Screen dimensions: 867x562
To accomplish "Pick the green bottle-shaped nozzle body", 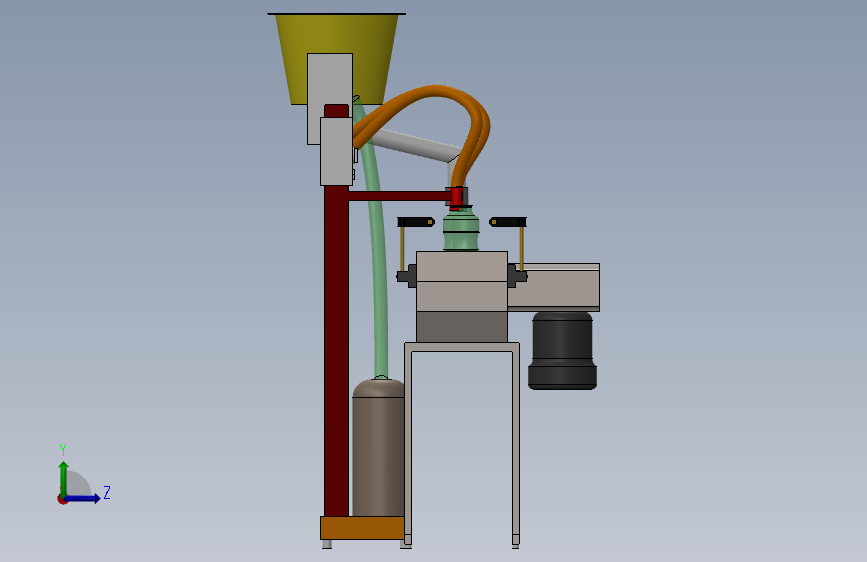I will (x=461, y=229).
